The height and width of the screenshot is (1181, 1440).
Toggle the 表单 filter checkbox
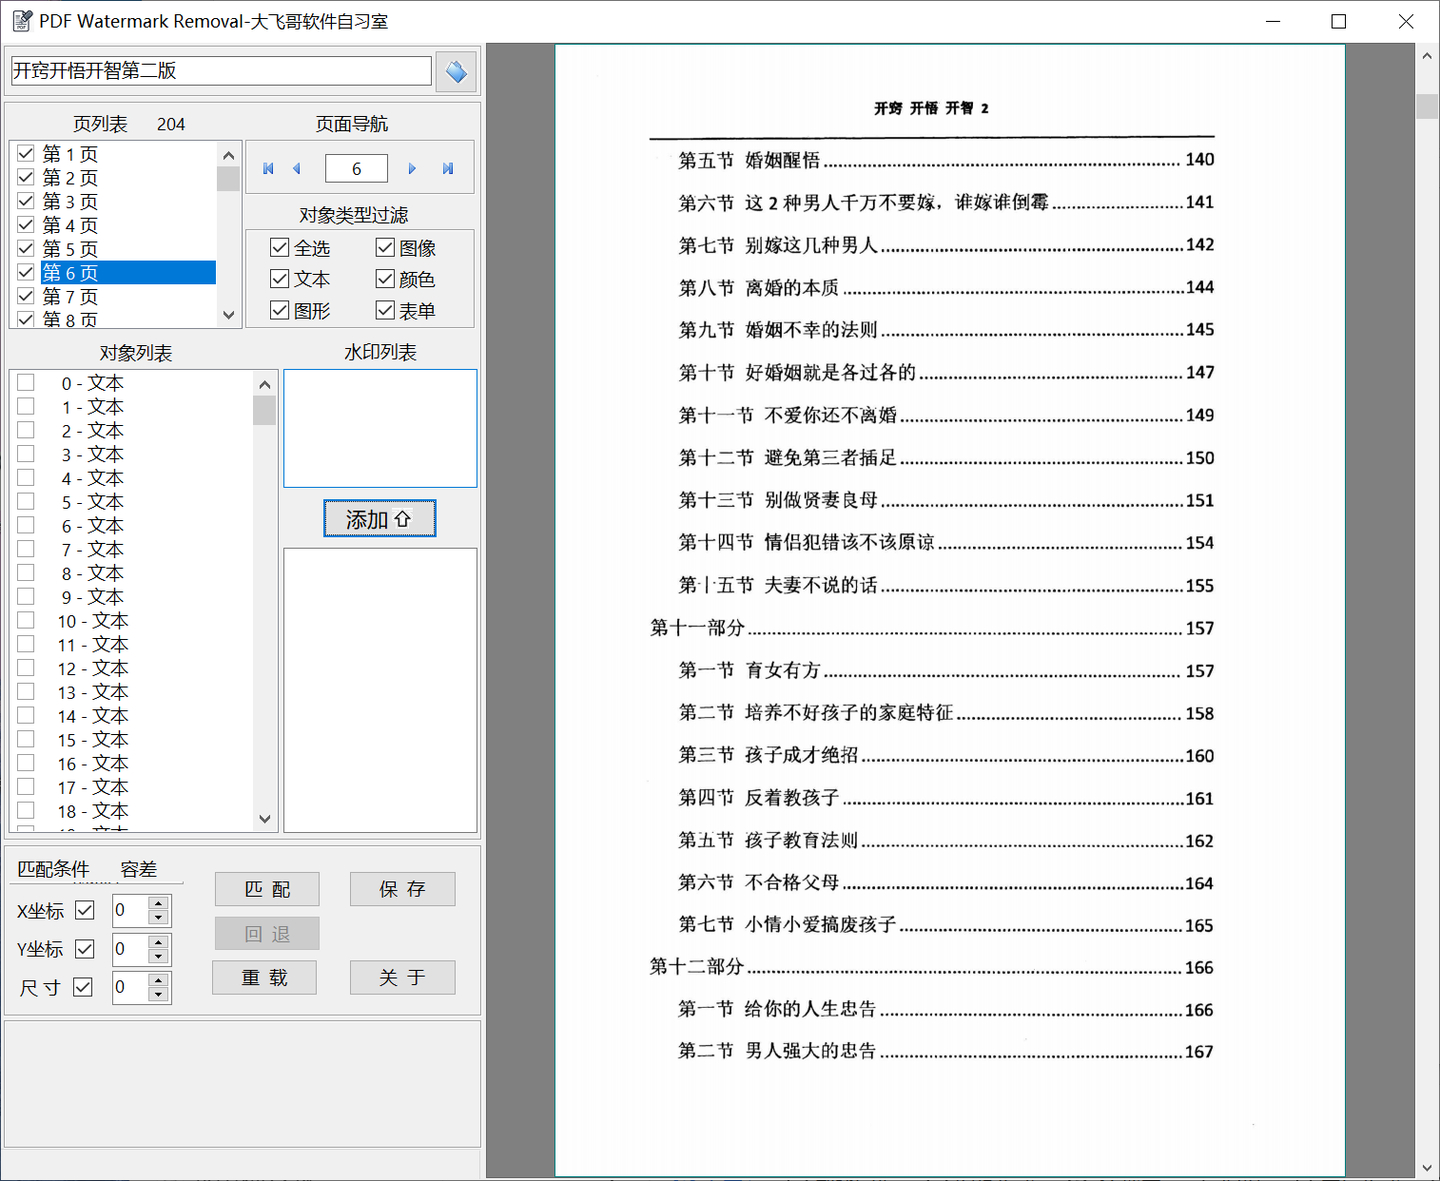pyautogui.click(x=385, y=310)
